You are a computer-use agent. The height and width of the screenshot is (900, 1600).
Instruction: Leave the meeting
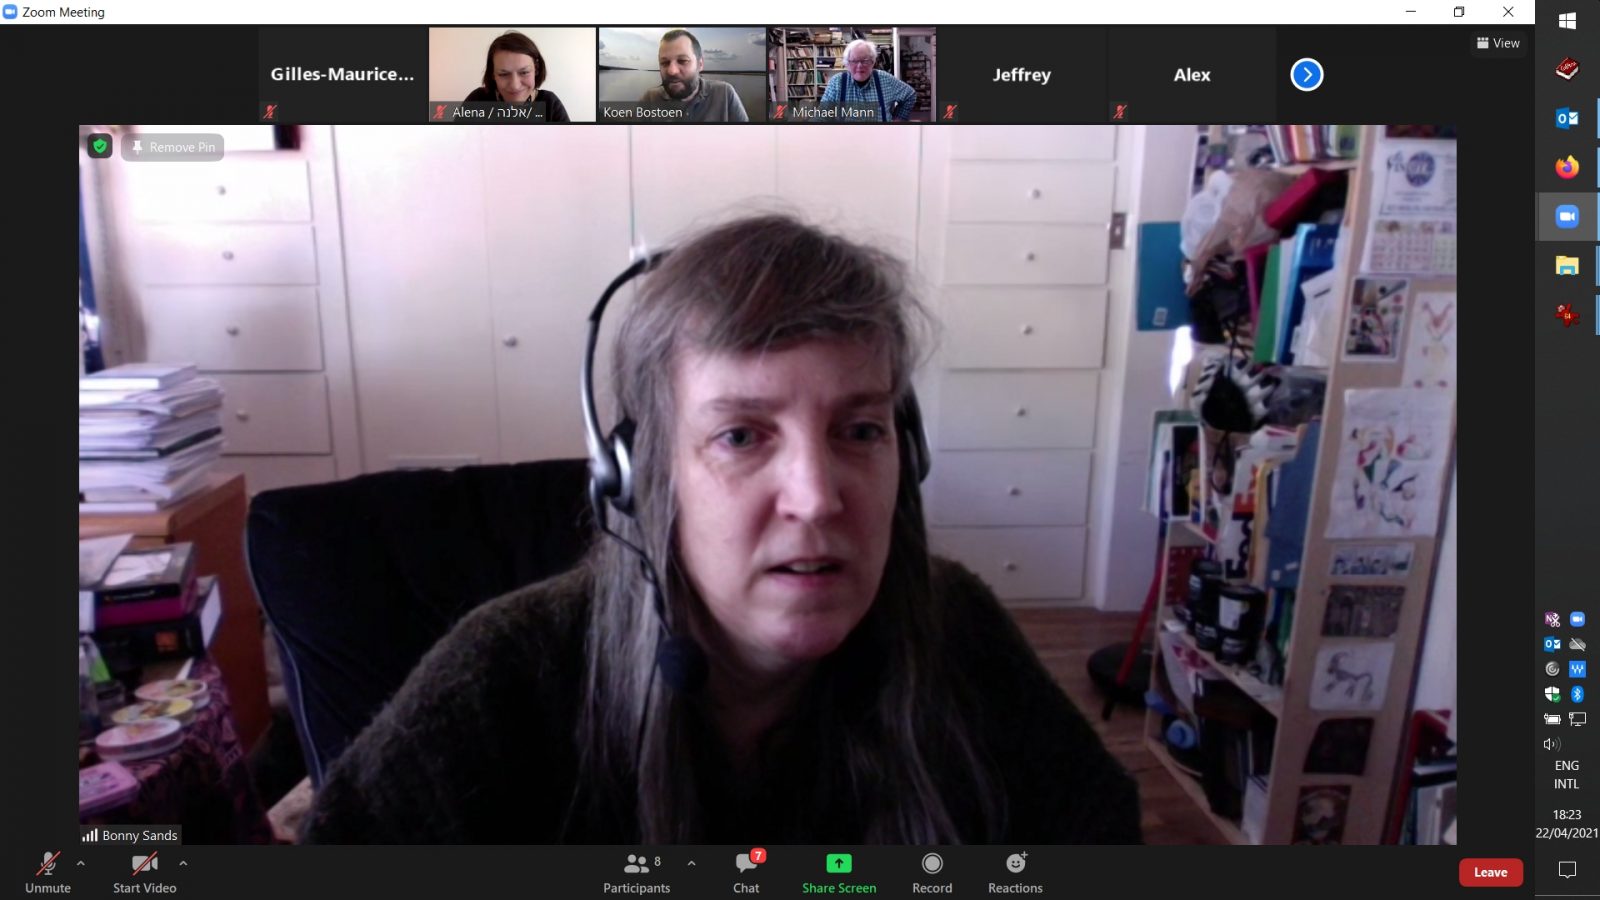1490,872
